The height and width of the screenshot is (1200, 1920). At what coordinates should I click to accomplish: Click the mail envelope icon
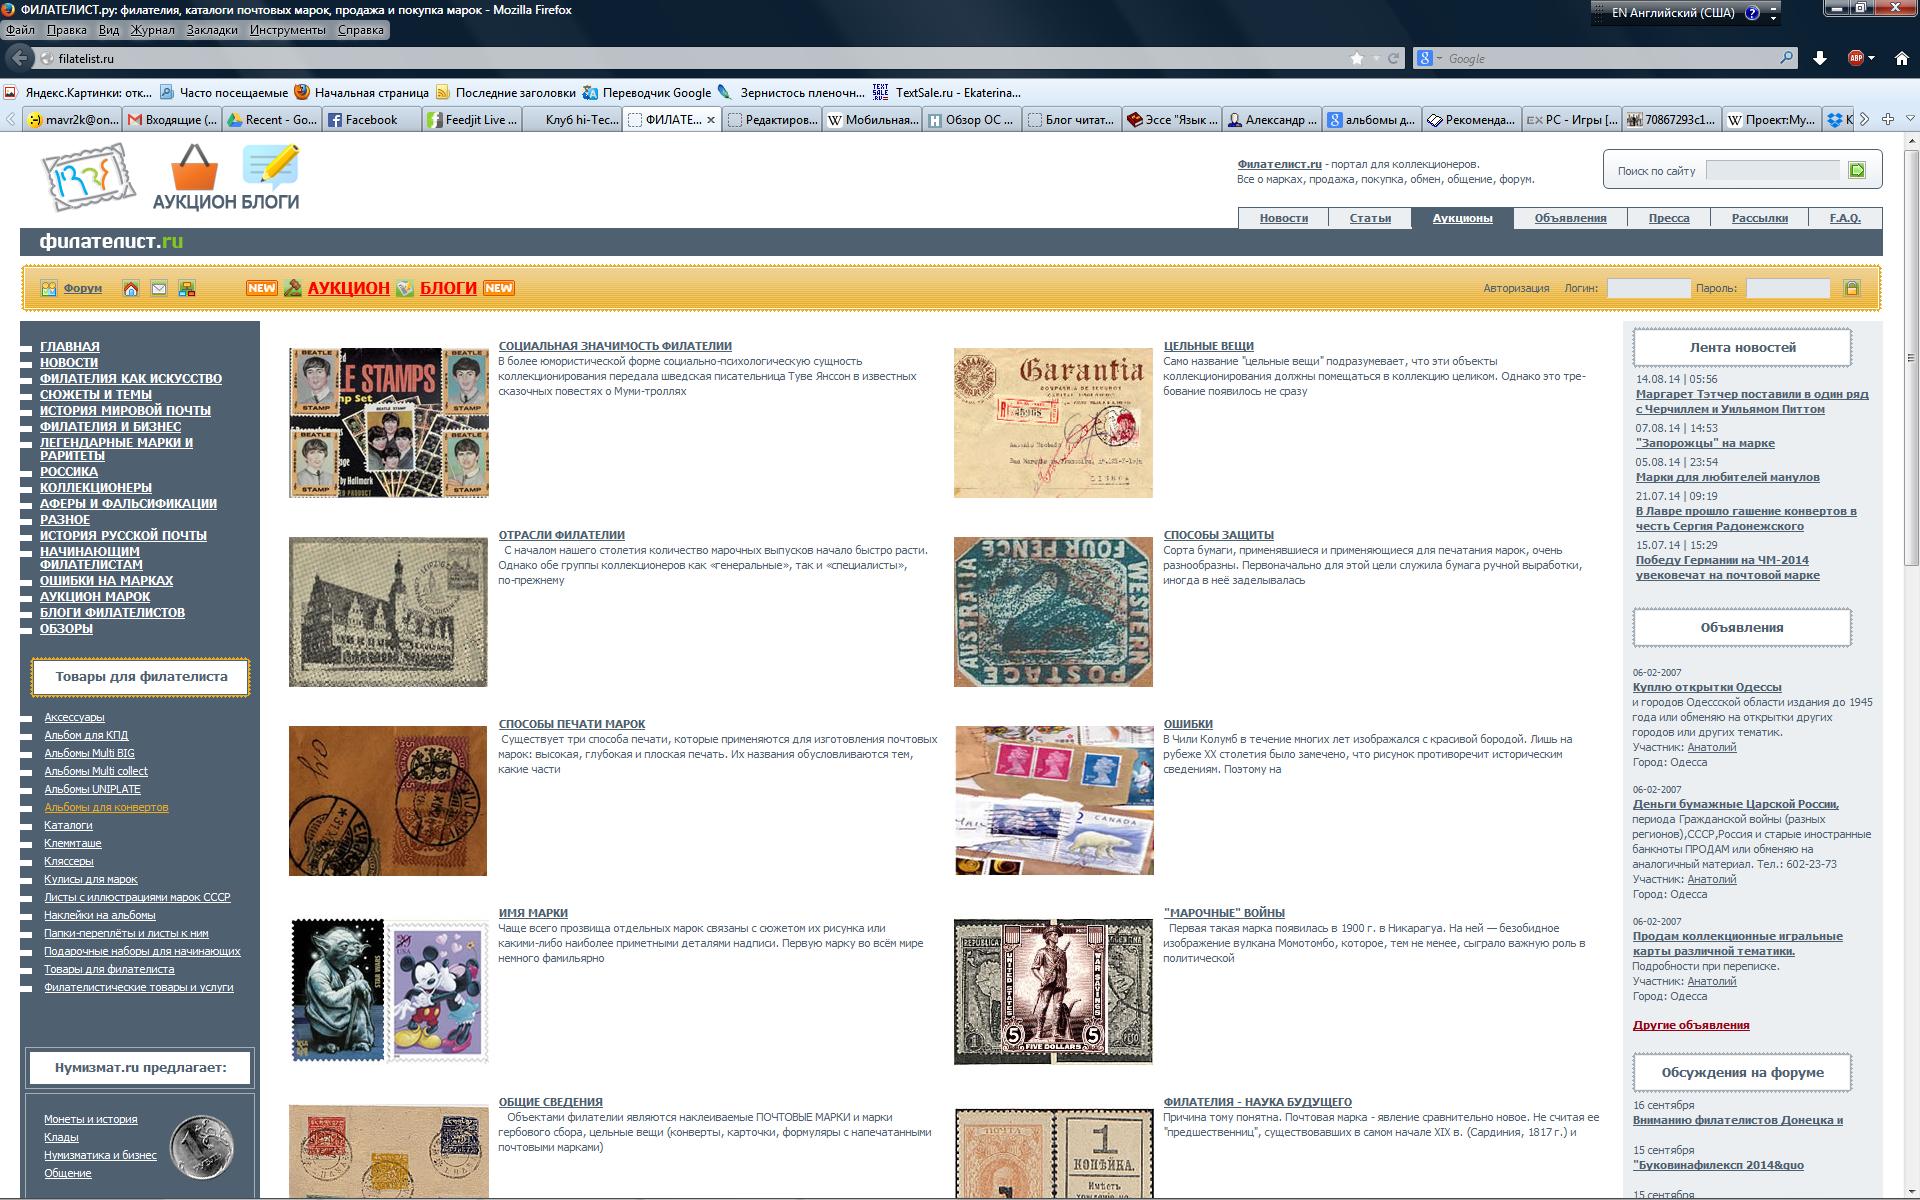(x=159, y=289)
